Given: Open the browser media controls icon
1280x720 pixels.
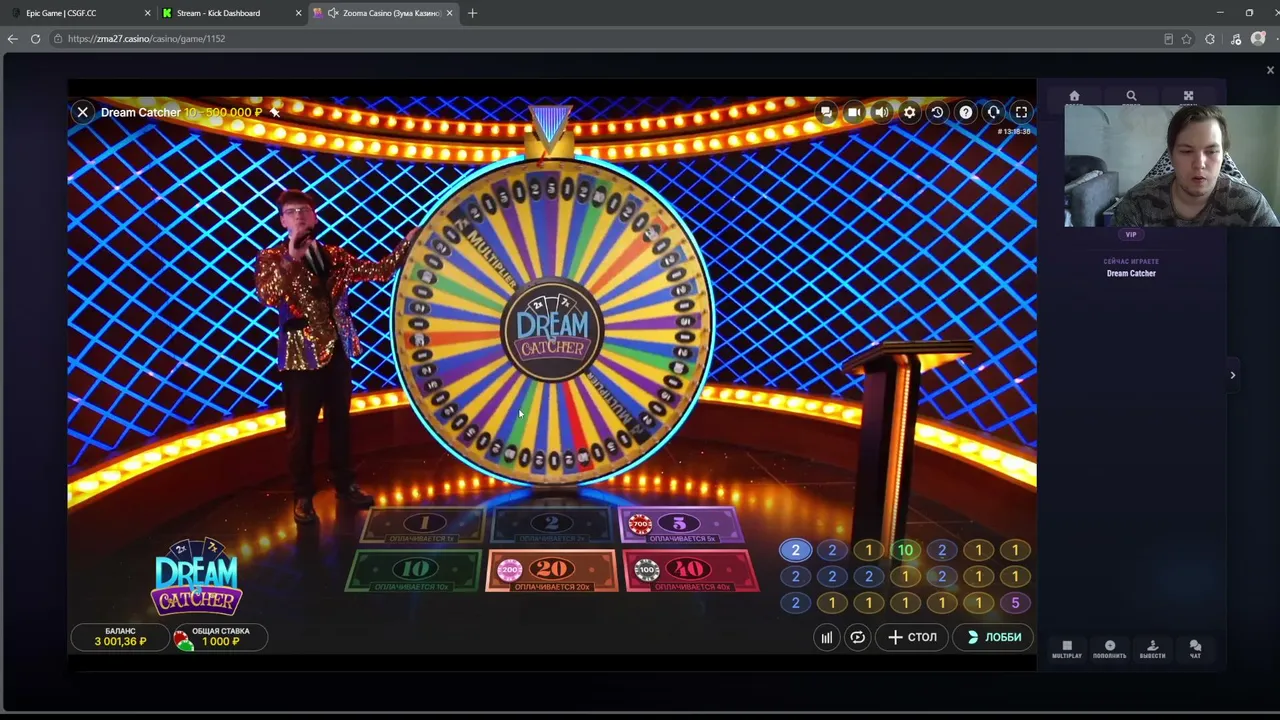Looking at the screenshot, I should pos(1236,39).
